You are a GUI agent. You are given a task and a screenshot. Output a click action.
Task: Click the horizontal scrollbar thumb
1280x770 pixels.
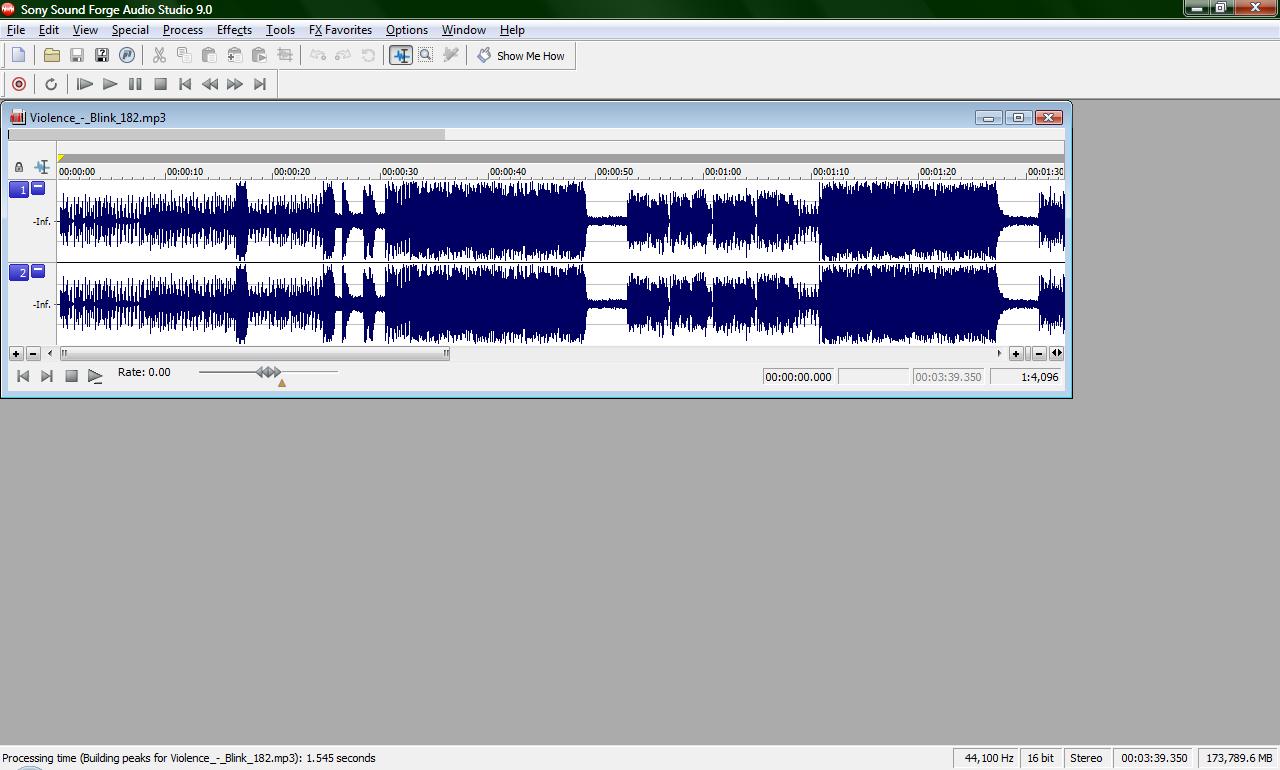pyautogui.click(x=255, y=353)
